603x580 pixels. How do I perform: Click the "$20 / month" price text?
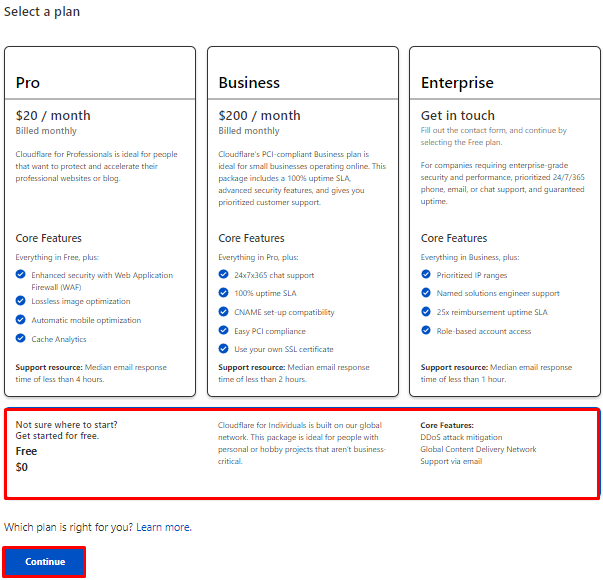tap(53, 115)
